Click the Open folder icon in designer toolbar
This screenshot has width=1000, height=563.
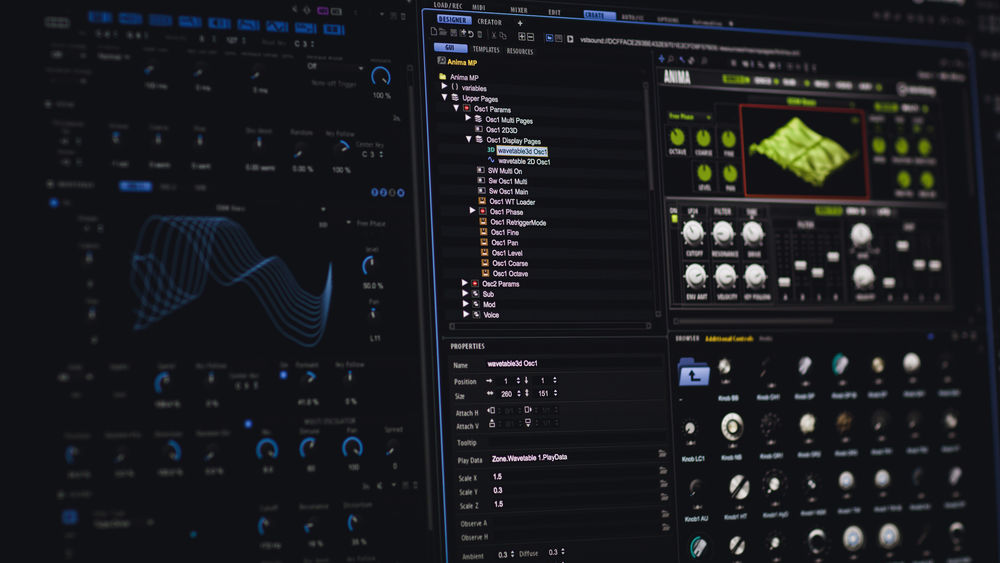(x=443, y=33)
